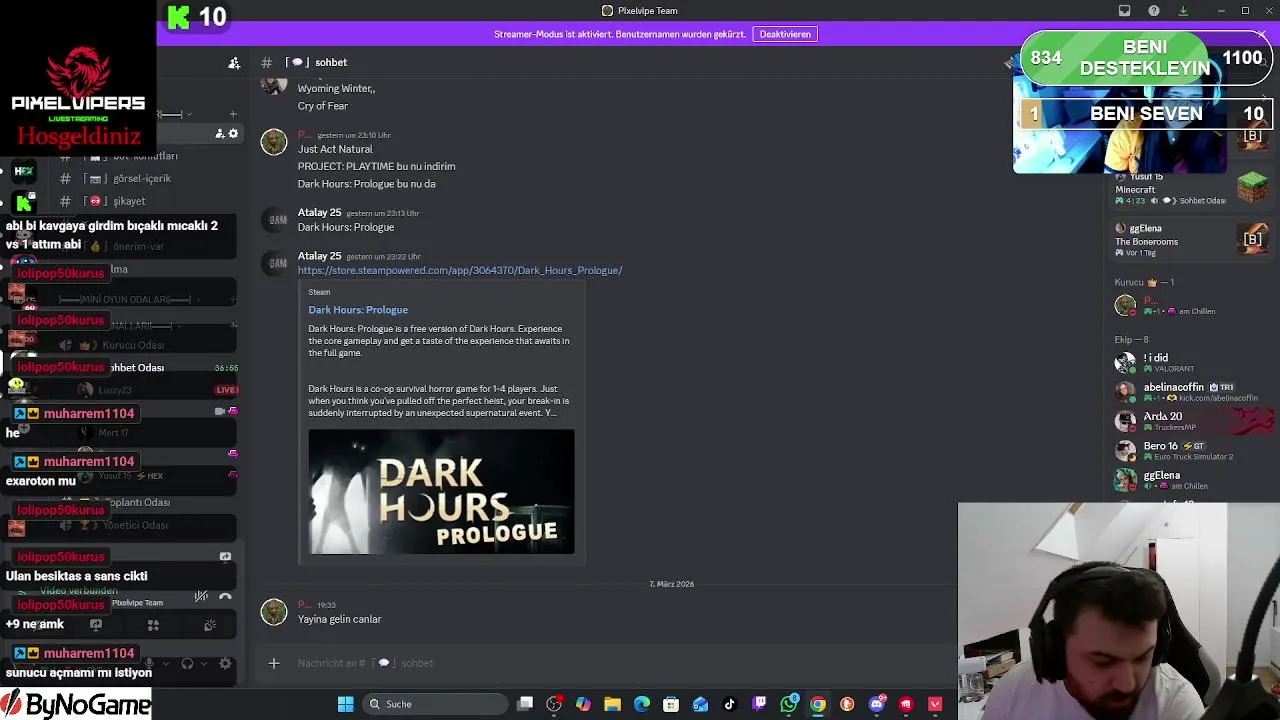Disconnect from voice with the hang-up icon

(x=225, y=596)
